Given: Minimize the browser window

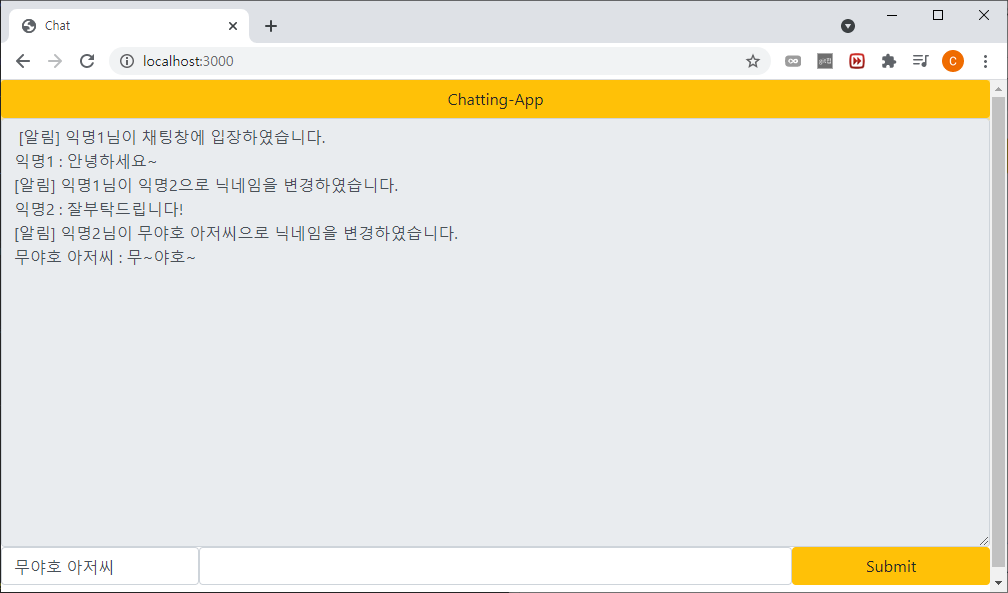Looking at the screenshot, I should pyautogui.click(x=892, y=15).
